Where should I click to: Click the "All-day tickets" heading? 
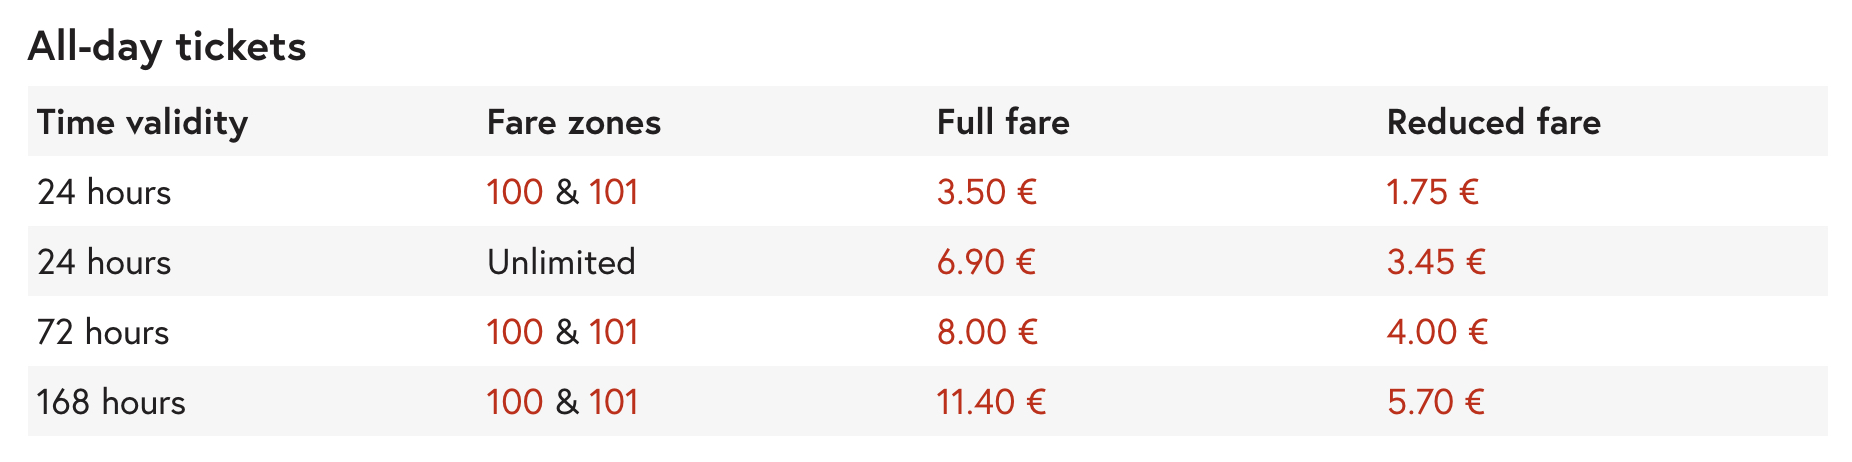[x=167, y=46]
